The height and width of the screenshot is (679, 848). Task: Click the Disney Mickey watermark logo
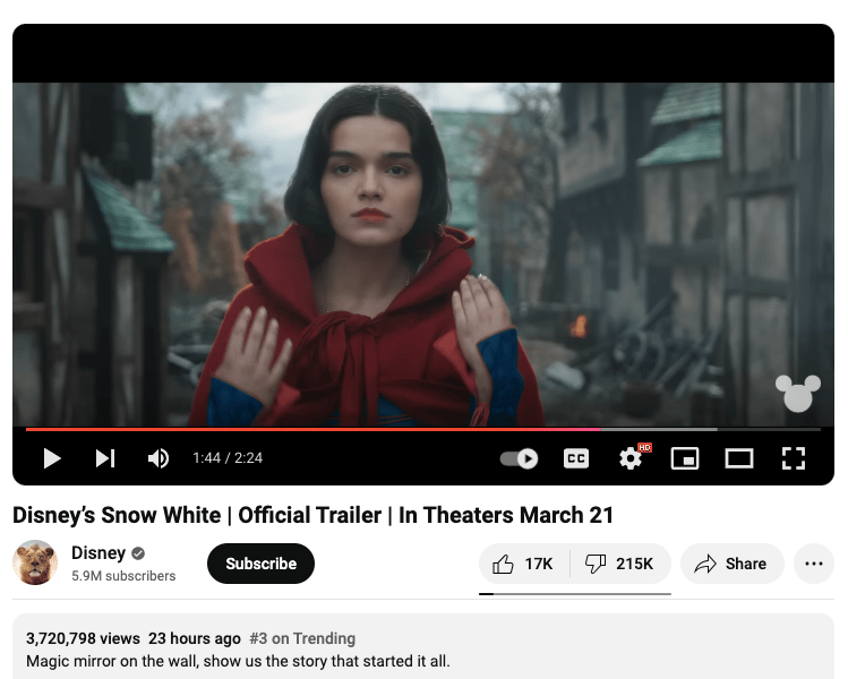coord(798,392)
